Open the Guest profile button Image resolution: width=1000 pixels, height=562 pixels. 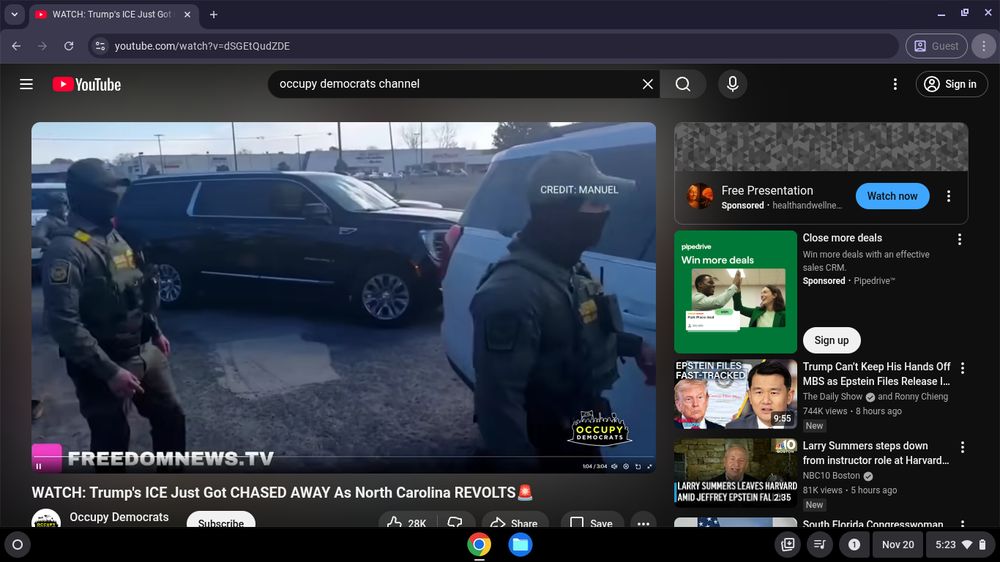coord(936,46)
